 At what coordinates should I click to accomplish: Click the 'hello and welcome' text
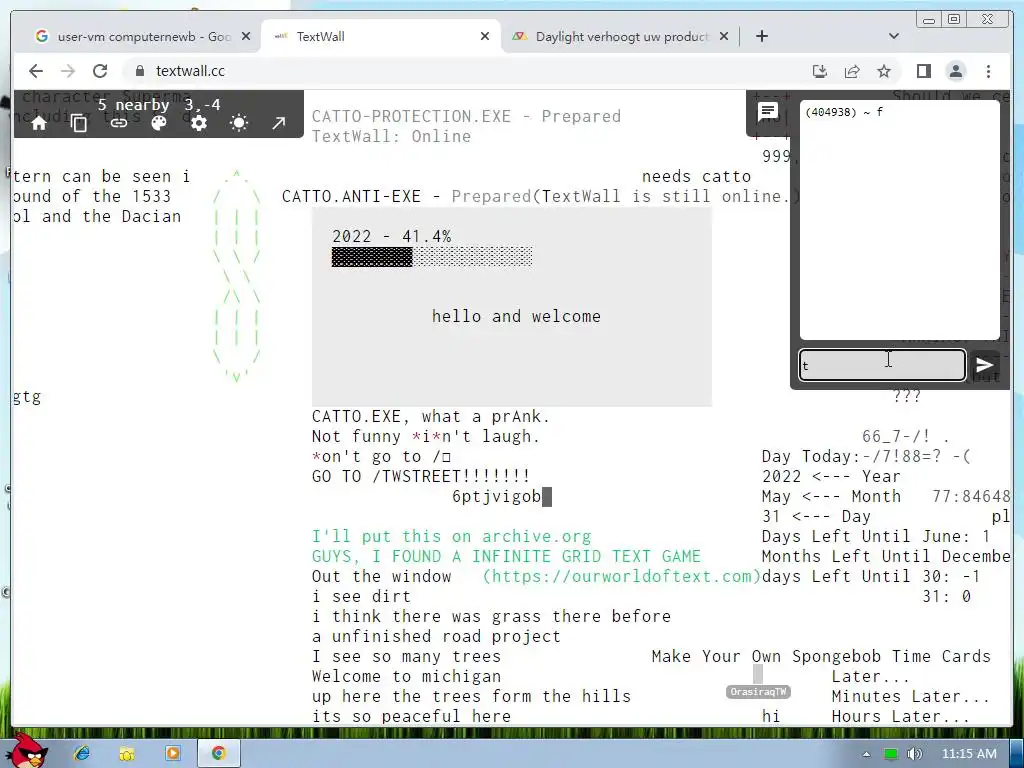[x=516, y=316]
